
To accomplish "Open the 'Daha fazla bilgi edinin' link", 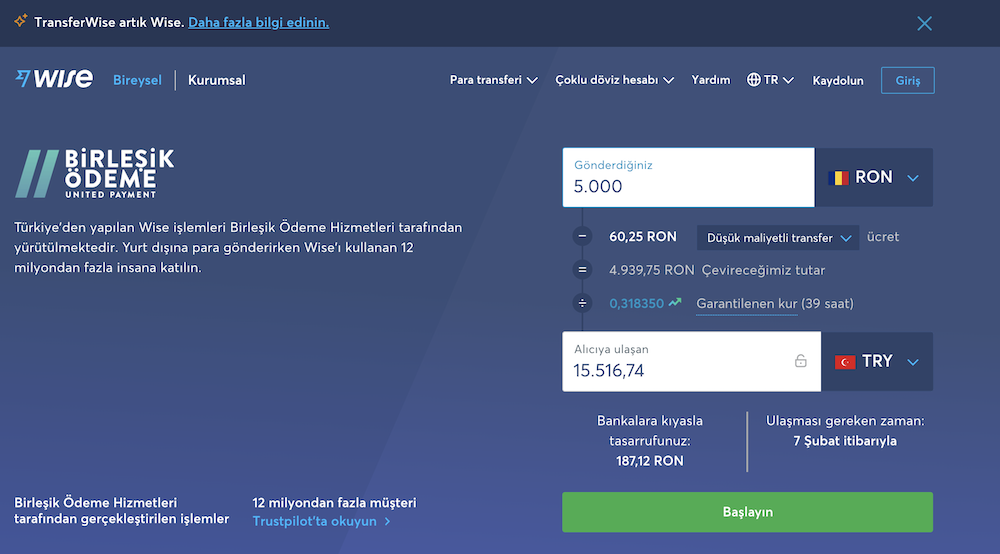I will coord(258,22).
